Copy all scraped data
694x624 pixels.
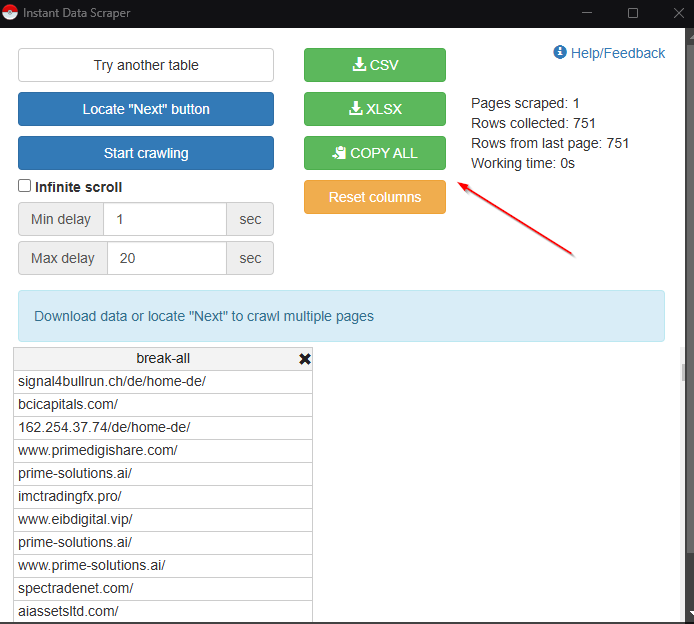374,153
